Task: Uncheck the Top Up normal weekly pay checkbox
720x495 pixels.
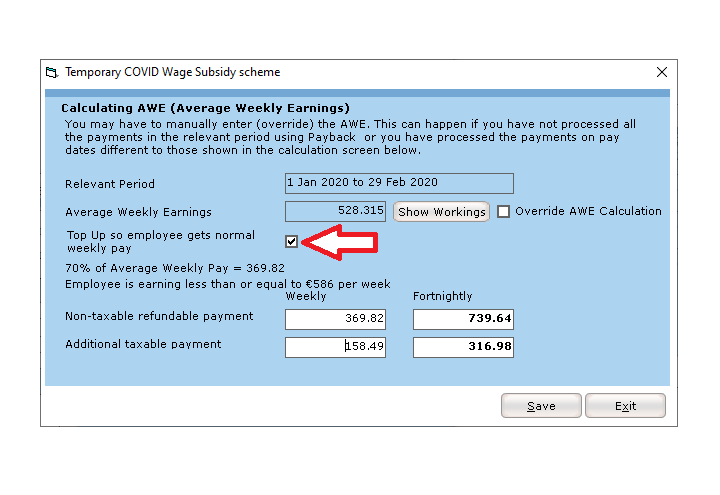Action: coord(291,241)
